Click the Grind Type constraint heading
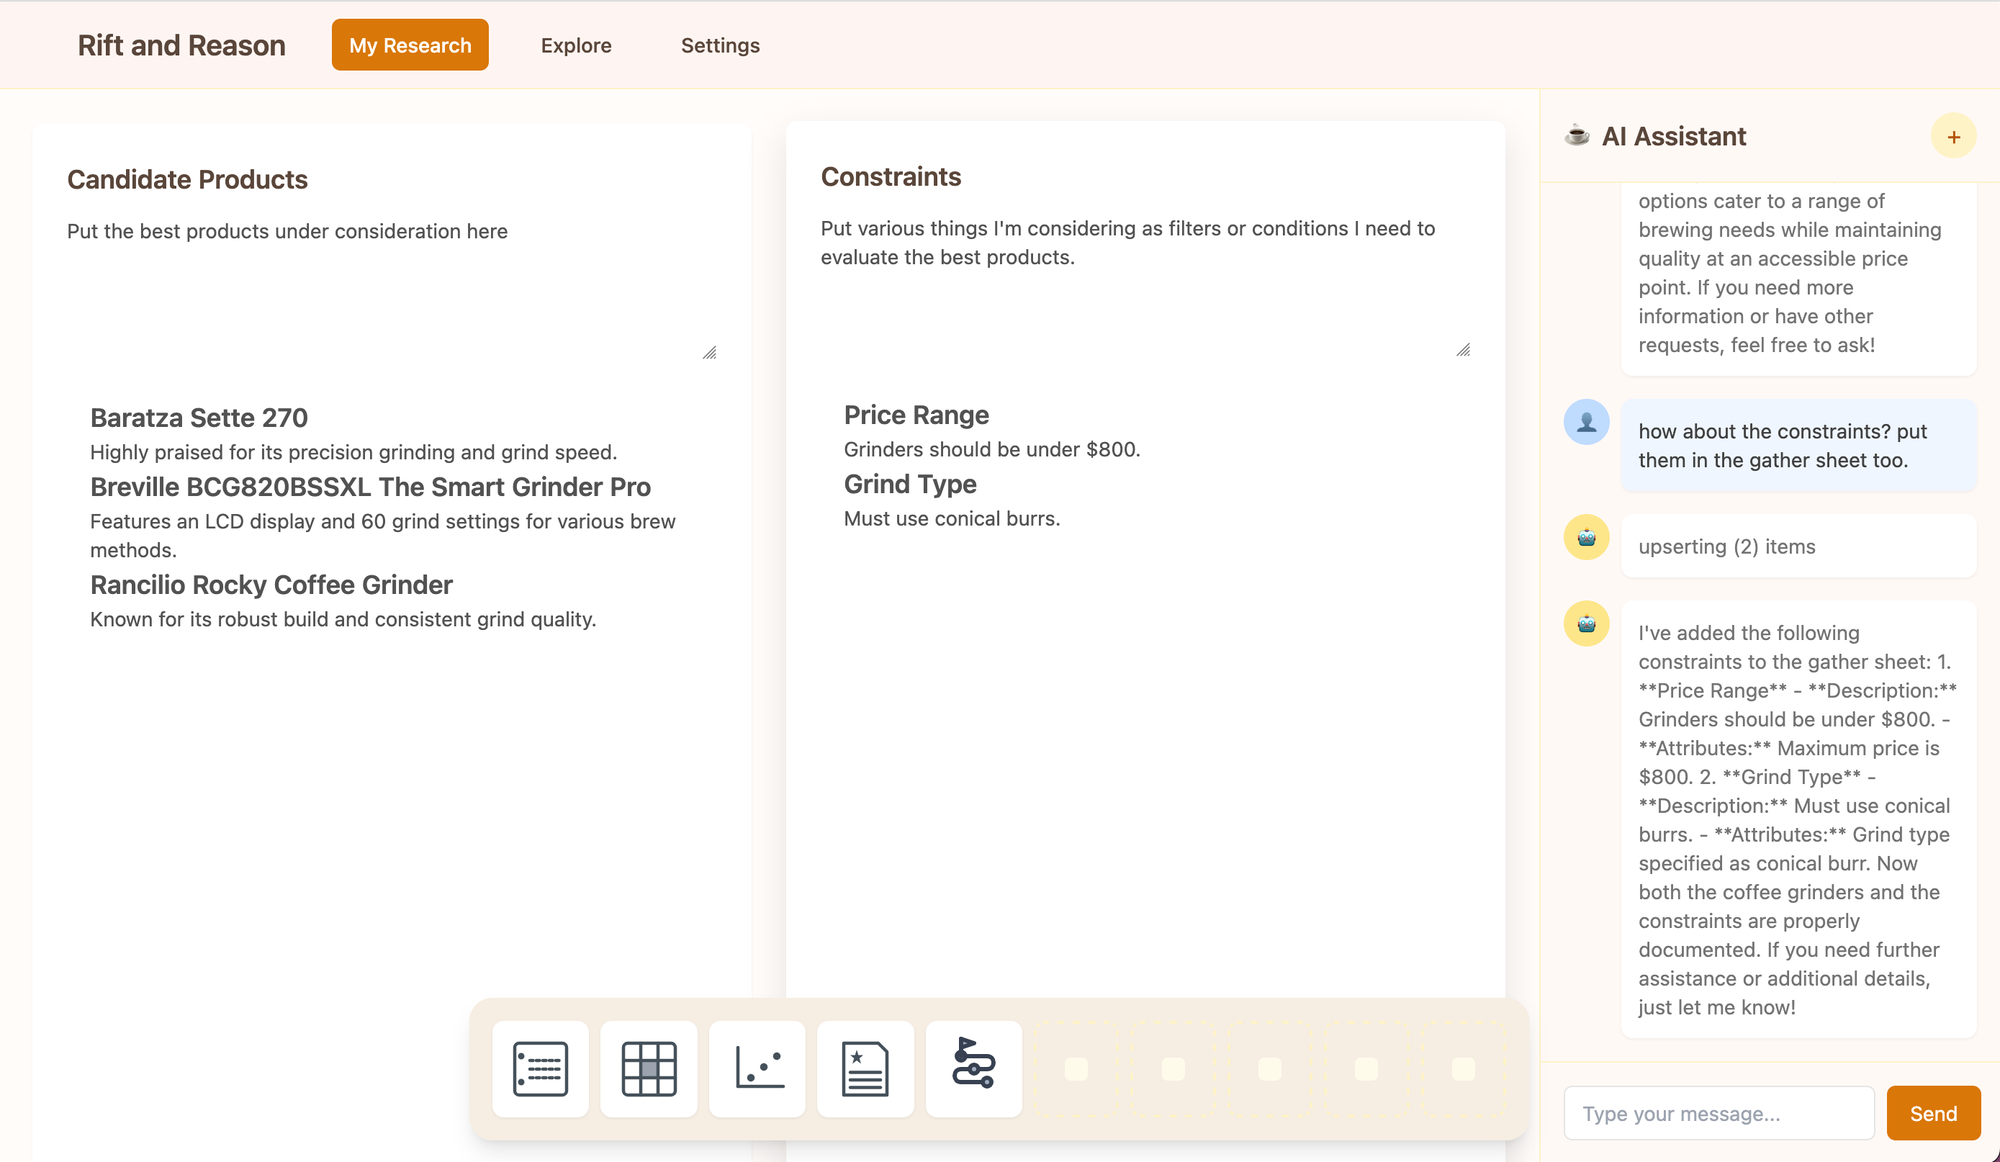Viewport: 2000px width, 1162px height. (910, 483)
